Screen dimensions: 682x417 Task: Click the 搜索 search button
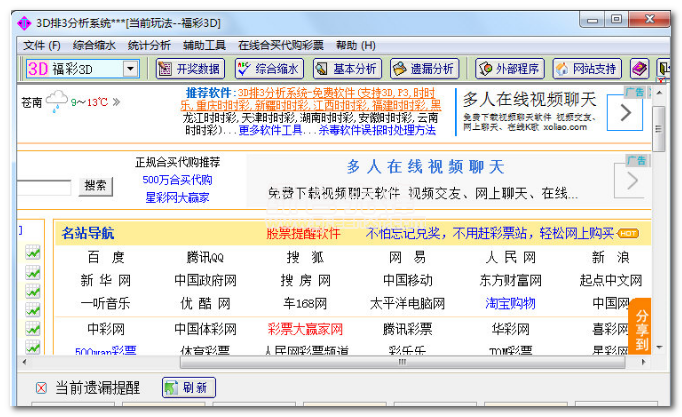pyautogui.click(x=95, y=186)
